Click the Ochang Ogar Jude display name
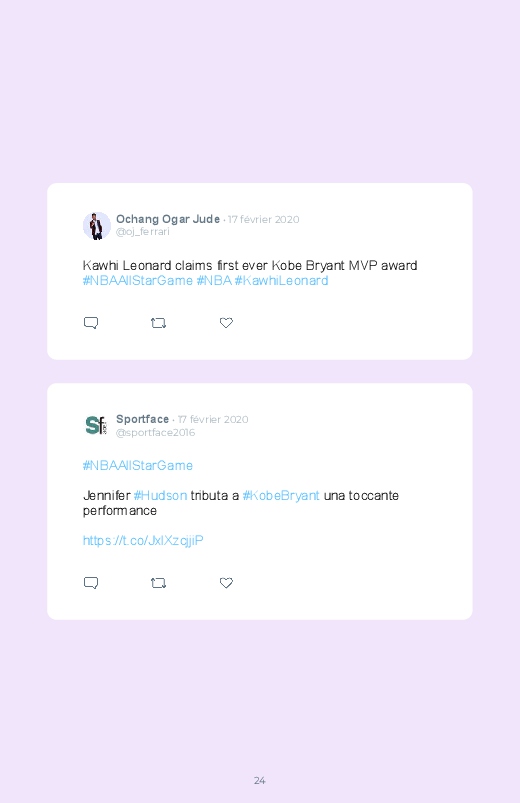520x803 pixels. click(168, 219)
